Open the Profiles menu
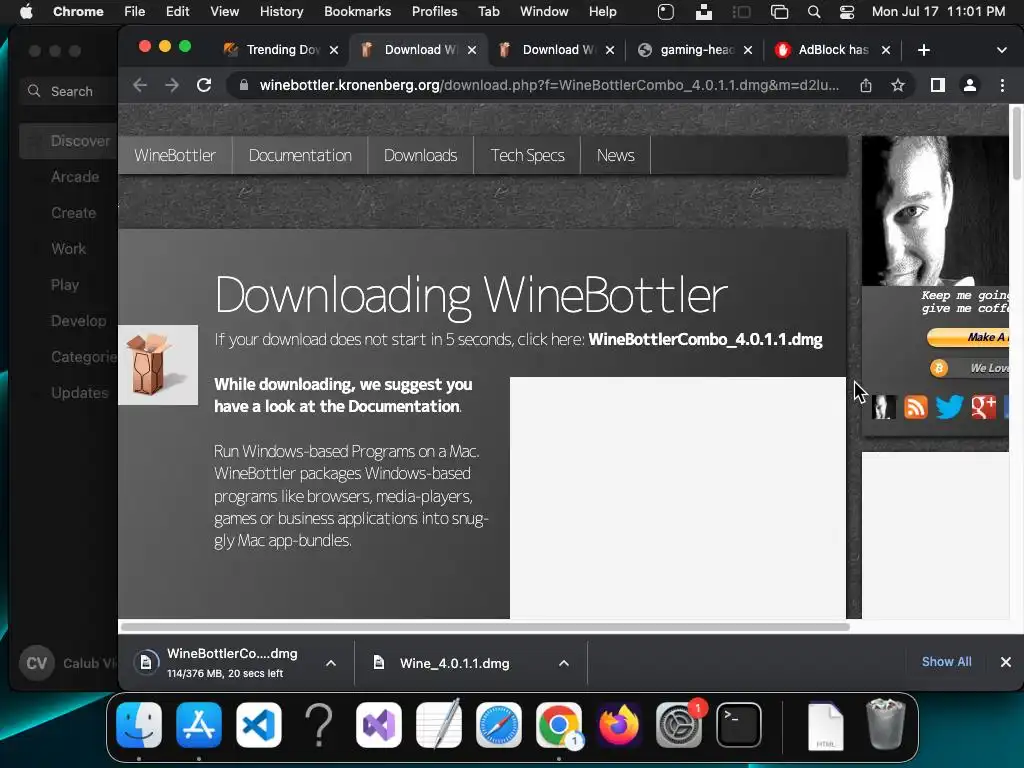The image size is (1024, 768). [434, 12]
